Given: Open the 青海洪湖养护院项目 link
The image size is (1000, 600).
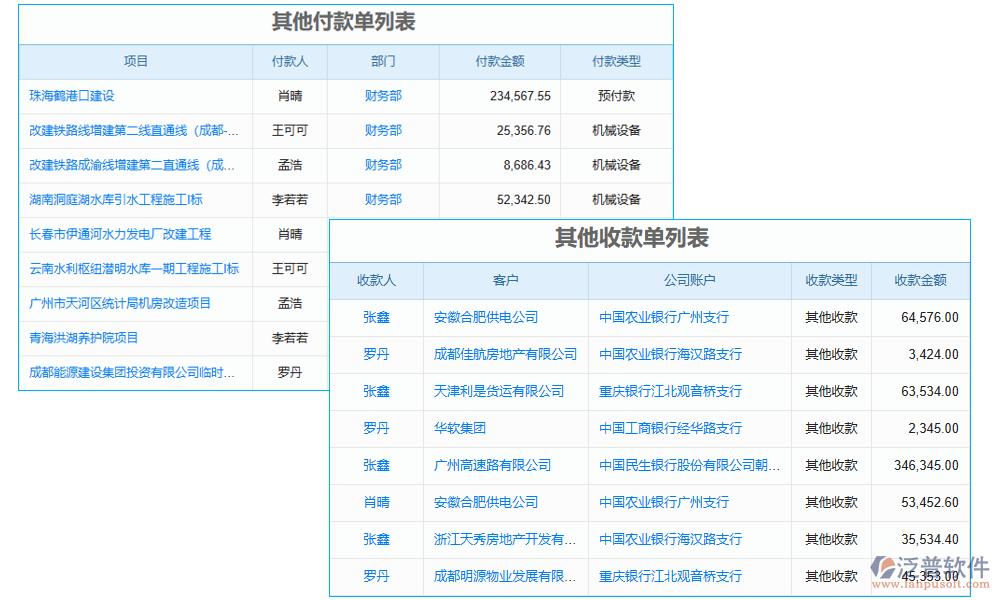Looking at the screenshot, I should [83, 338].
